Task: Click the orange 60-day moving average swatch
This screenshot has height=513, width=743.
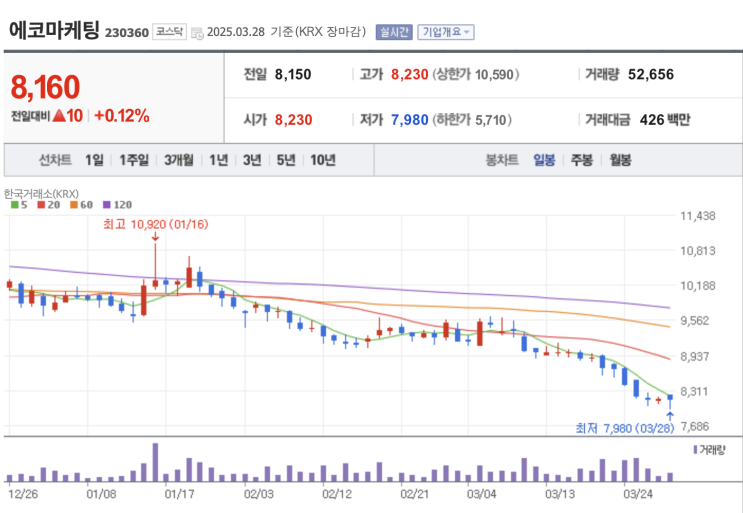Action: point(73,205)
